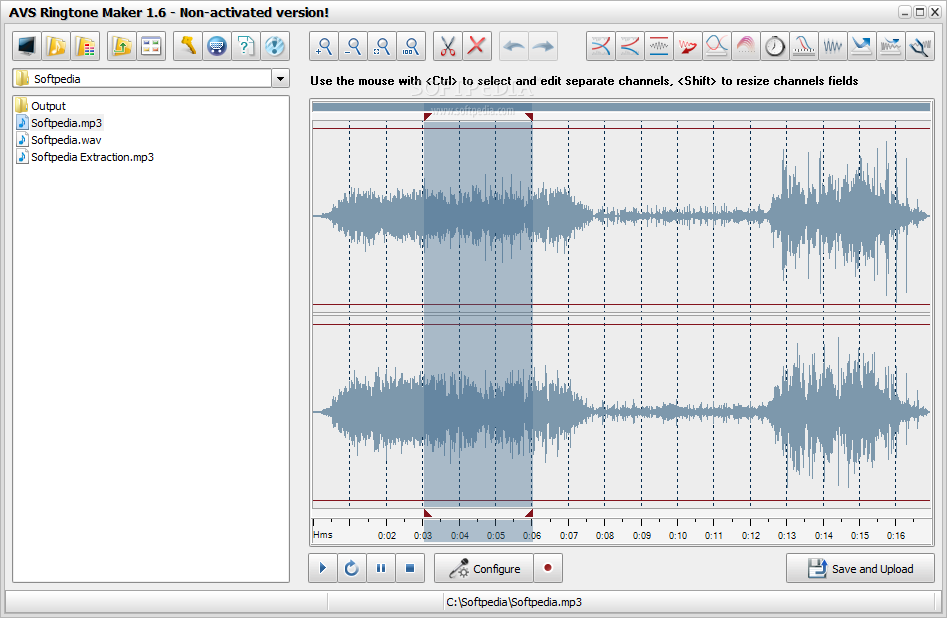This screenshot has width=947, height=618.
Task: Stop playback with the square button
Action: click(410, 569)
